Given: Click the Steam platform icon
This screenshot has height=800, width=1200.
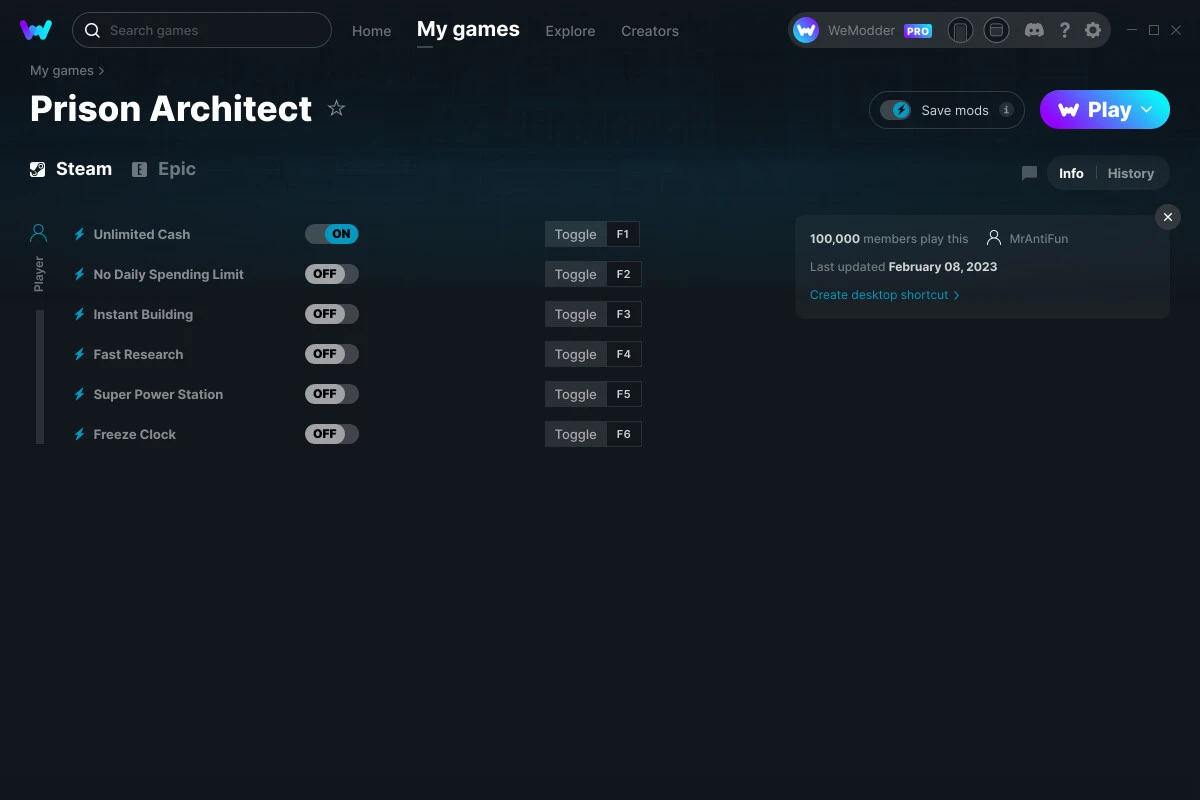Looking at the screenshot, I should pos(37,169).
